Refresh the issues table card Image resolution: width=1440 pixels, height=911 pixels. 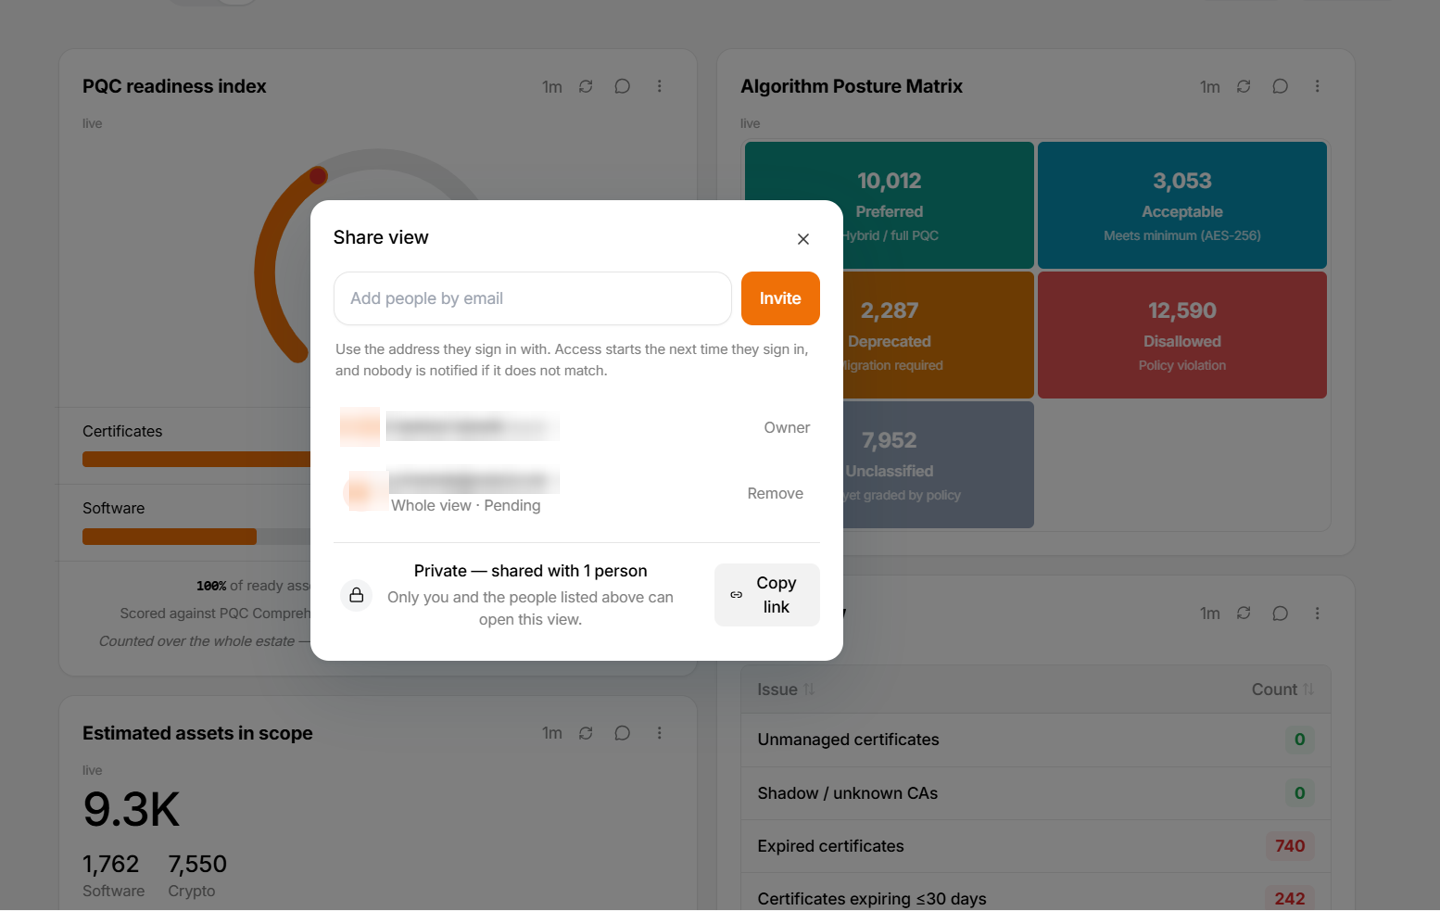coord(1244,613)
